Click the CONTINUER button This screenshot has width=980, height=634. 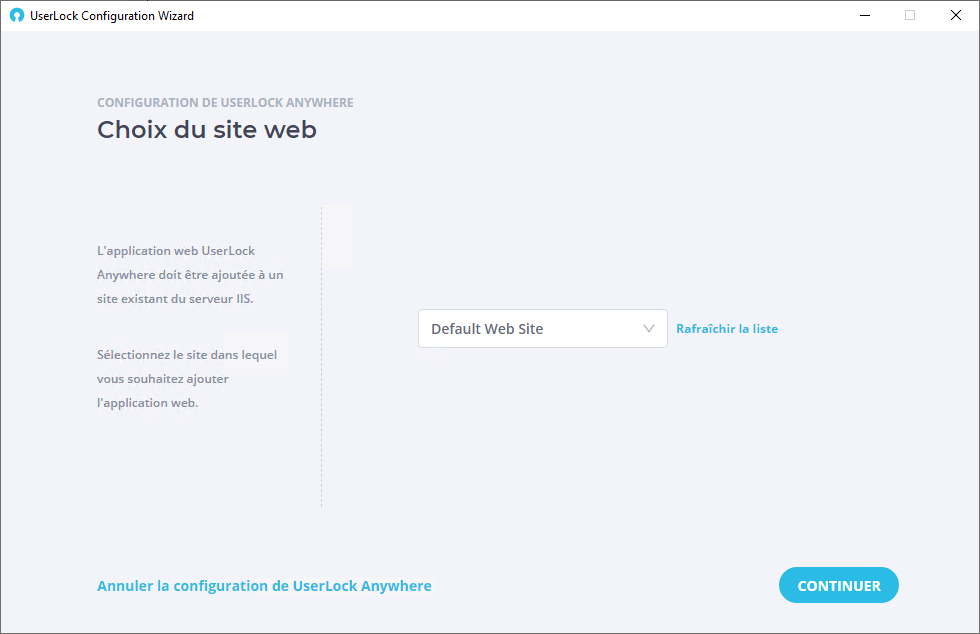pyautogui.click(x=839, y=585)
